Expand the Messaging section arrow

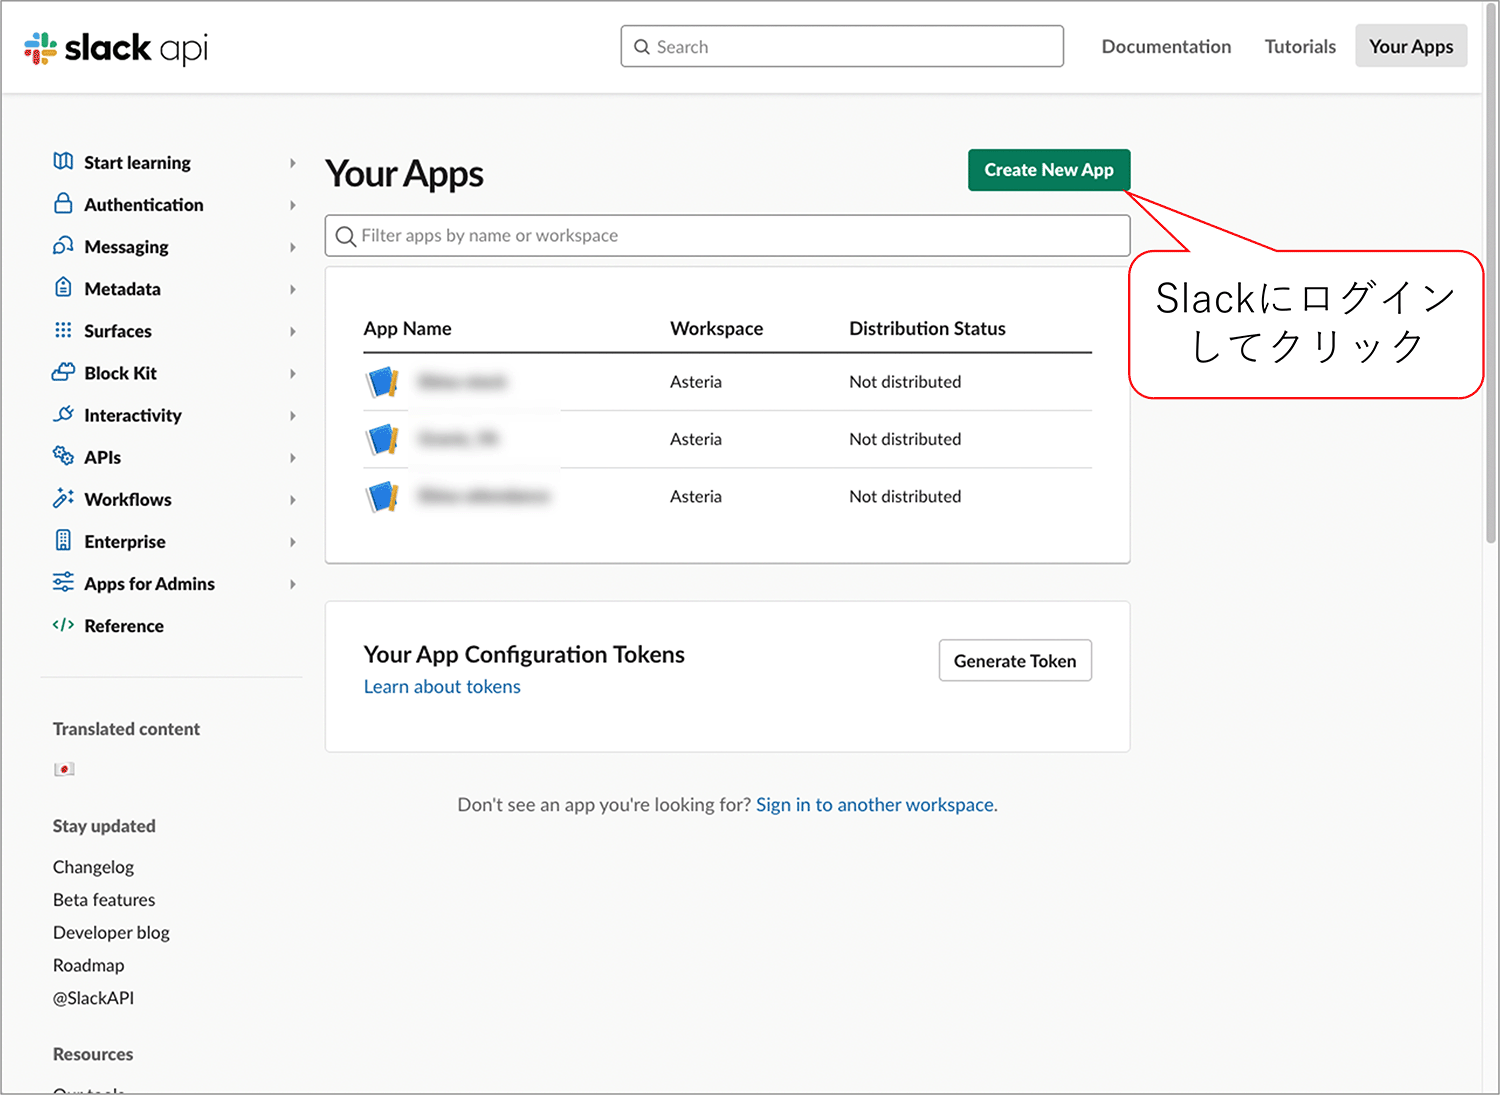point(292,247)
